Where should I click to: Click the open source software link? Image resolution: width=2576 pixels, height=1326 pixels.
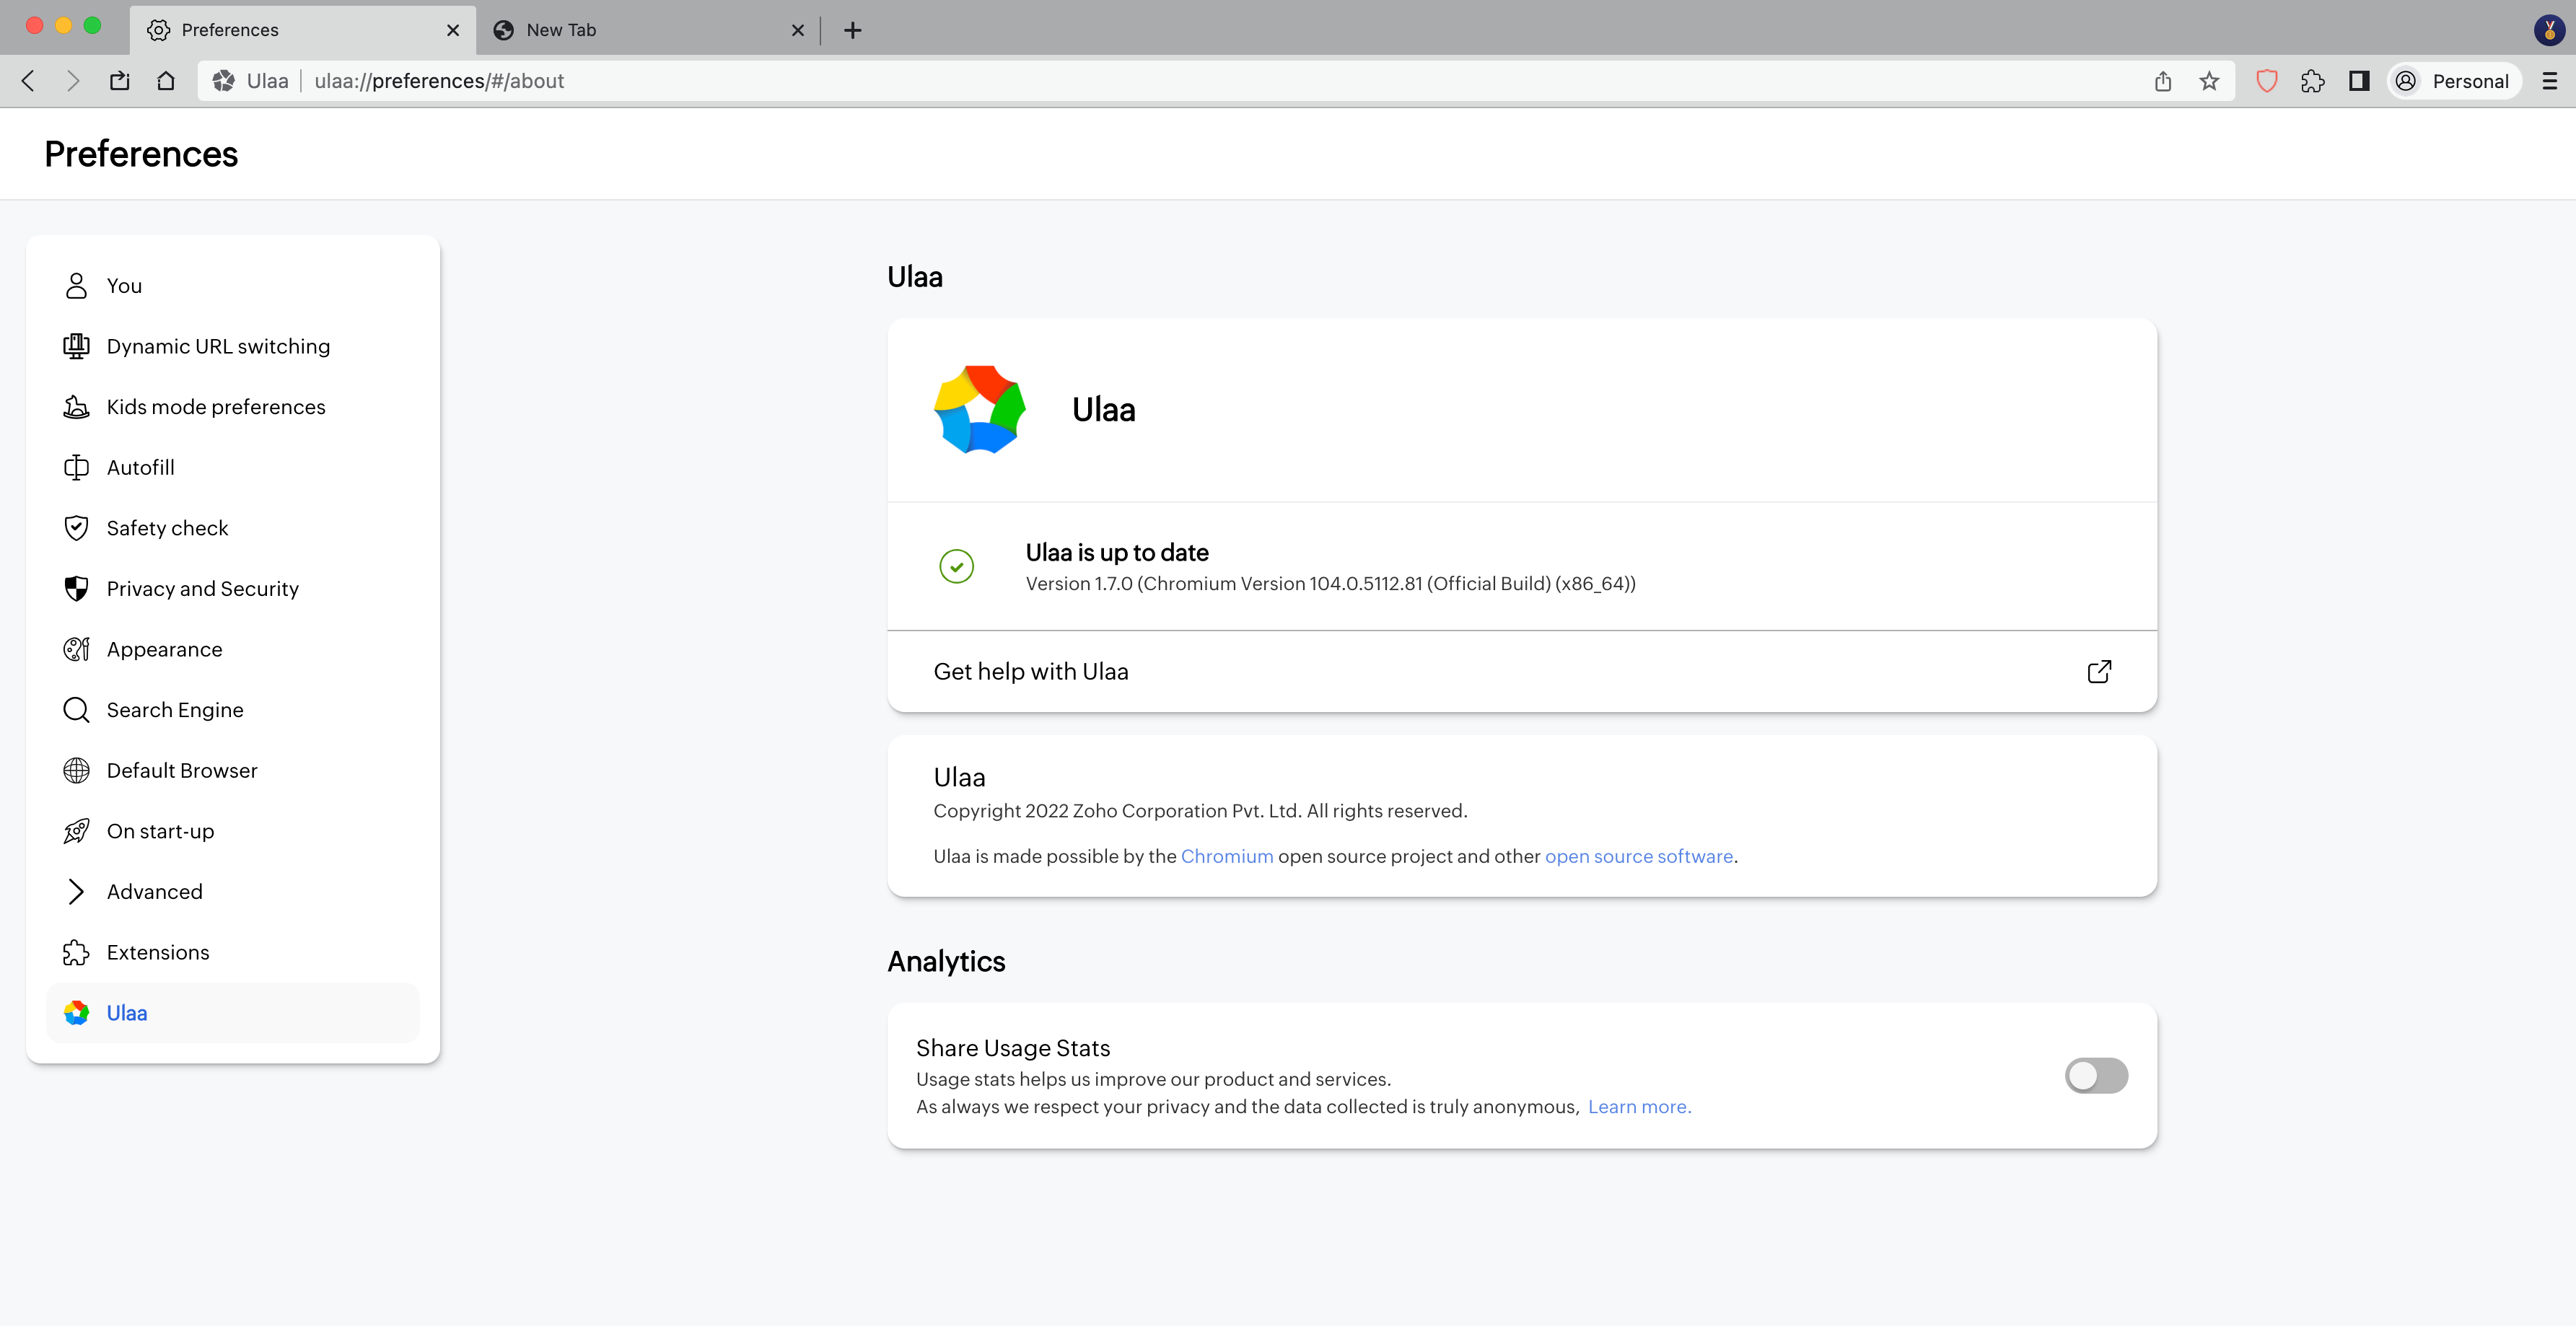pyautogui.click(x=1638, y=856)
